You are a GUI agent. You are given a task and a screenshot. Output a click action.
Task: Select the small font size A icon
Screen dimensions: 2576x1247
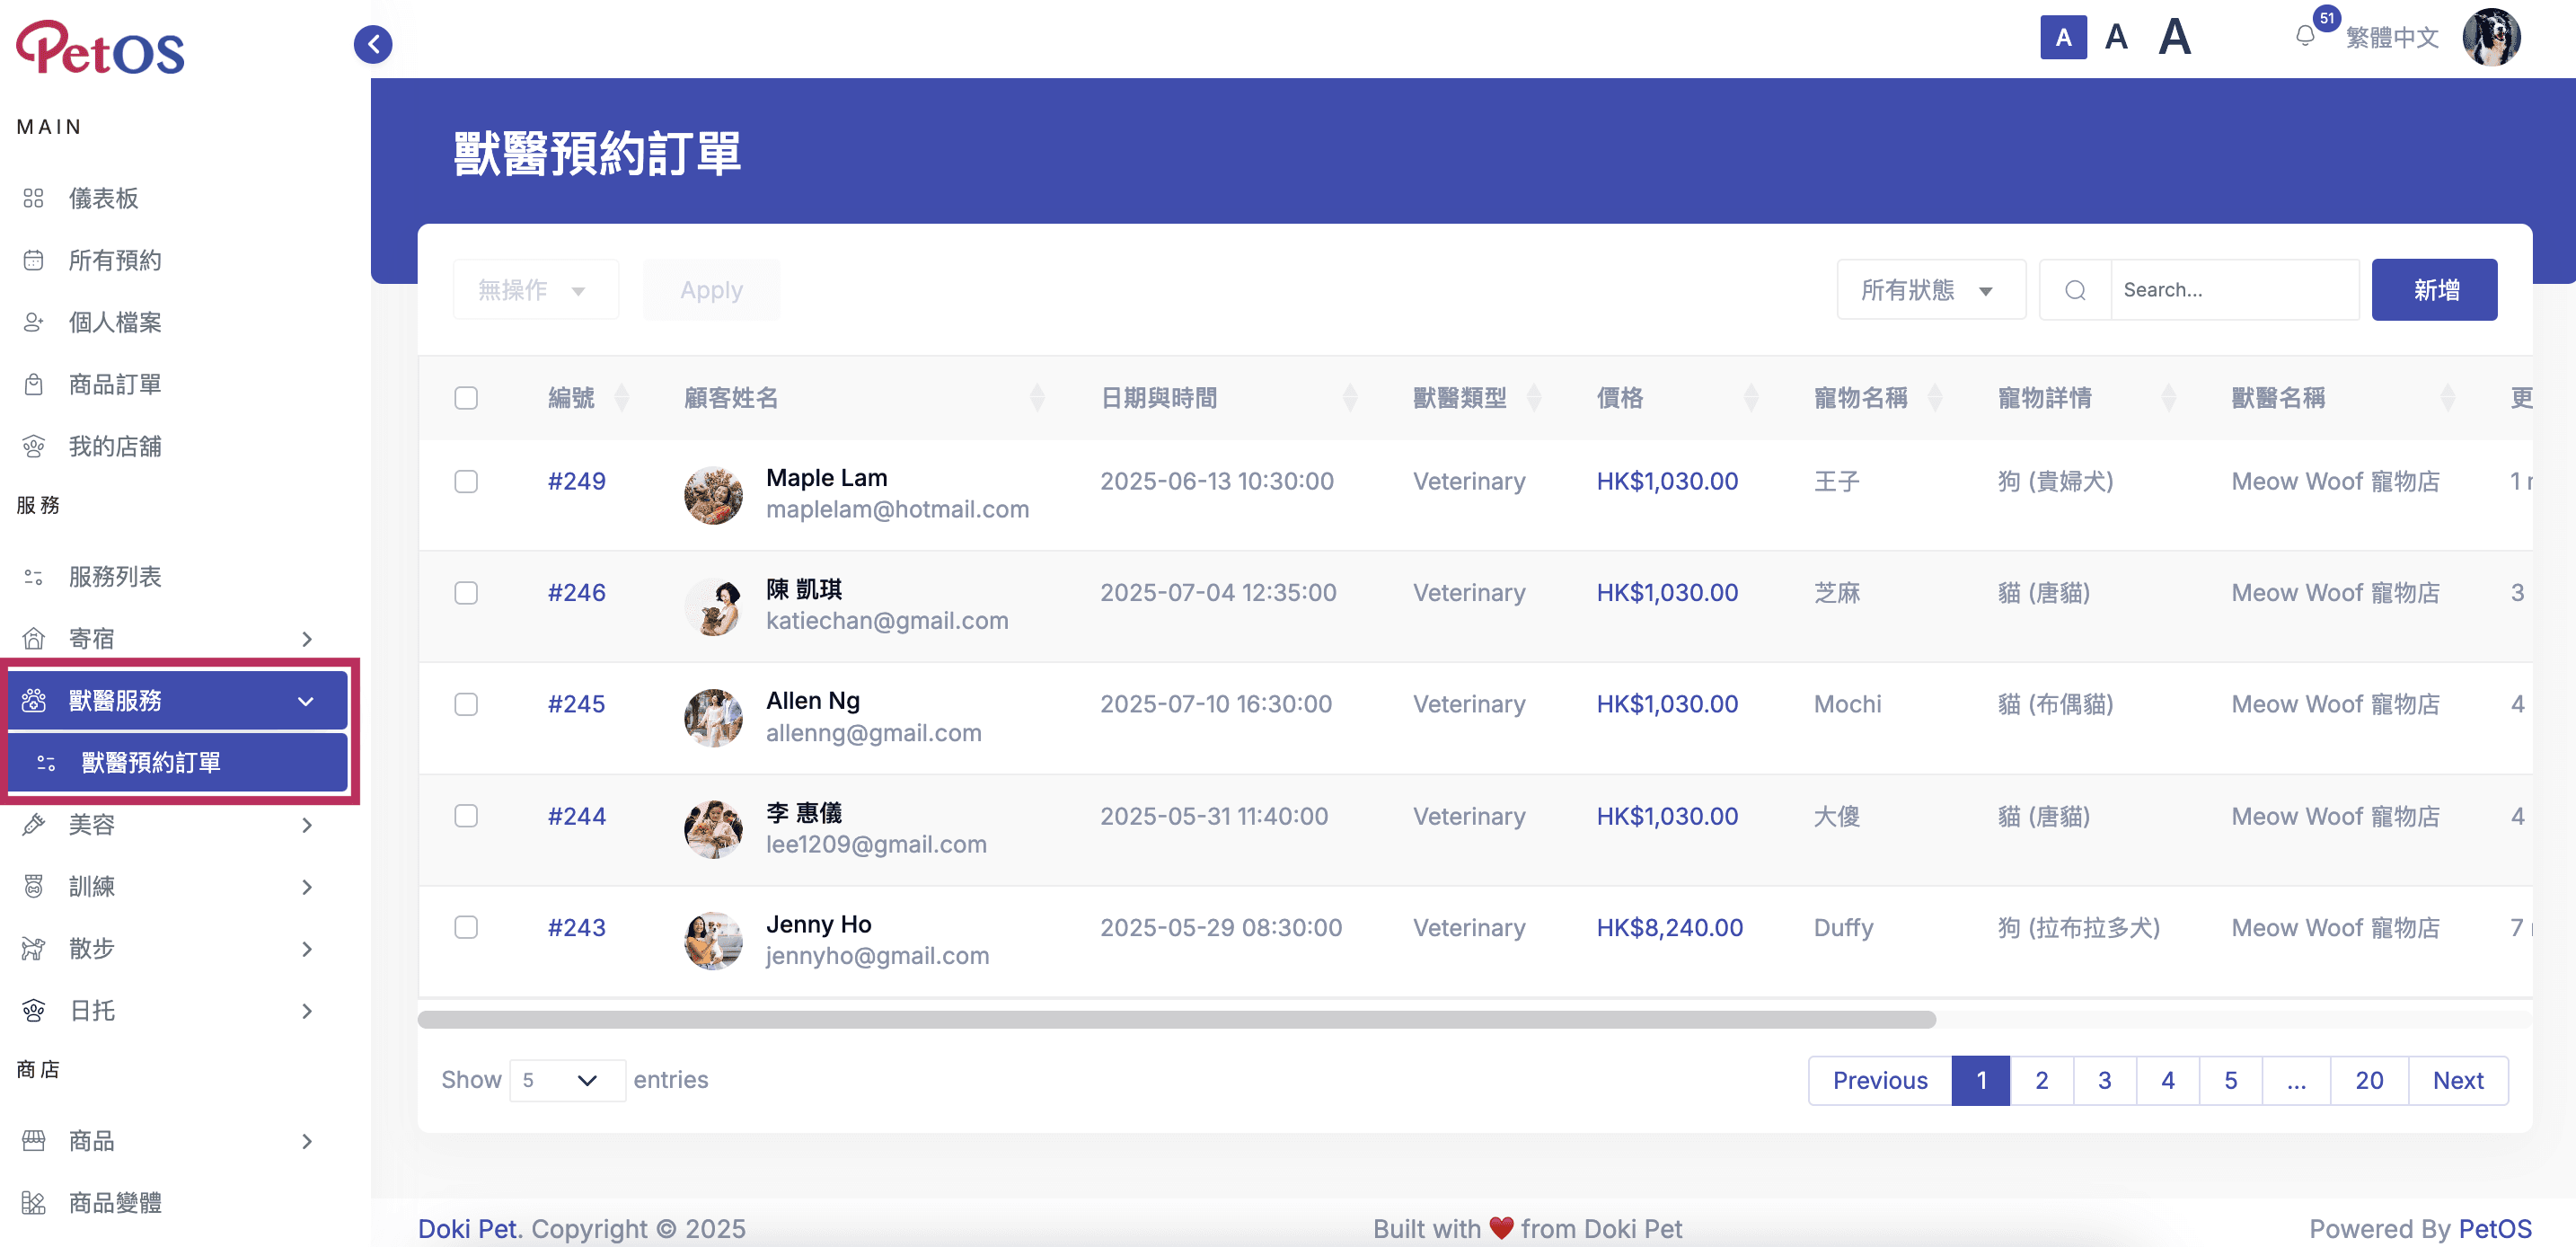2063,38
